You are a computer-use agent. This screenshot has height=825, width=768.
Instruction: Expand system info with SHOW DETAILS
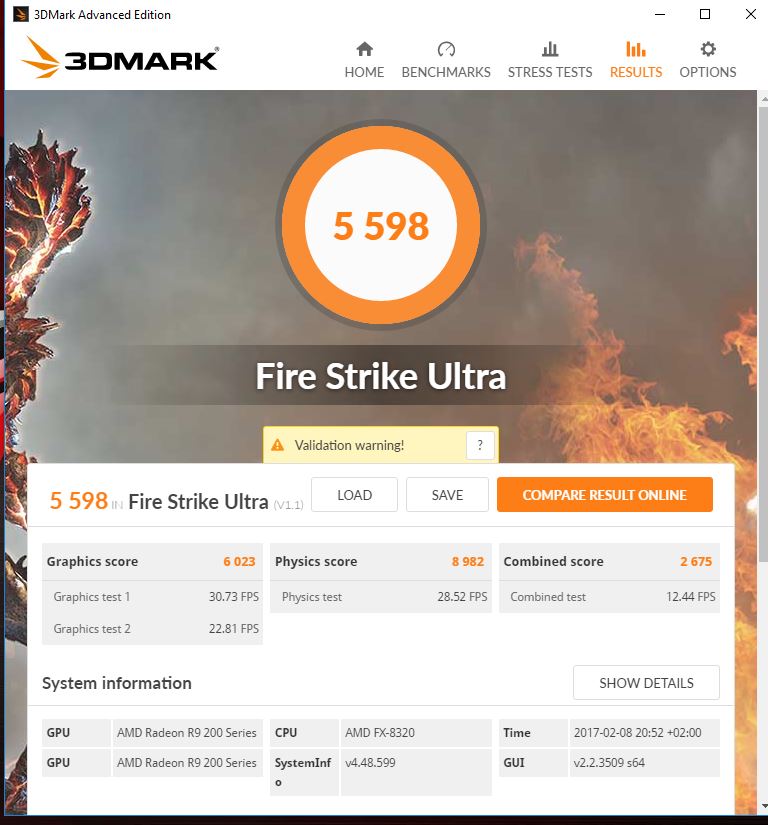point(646,682)
